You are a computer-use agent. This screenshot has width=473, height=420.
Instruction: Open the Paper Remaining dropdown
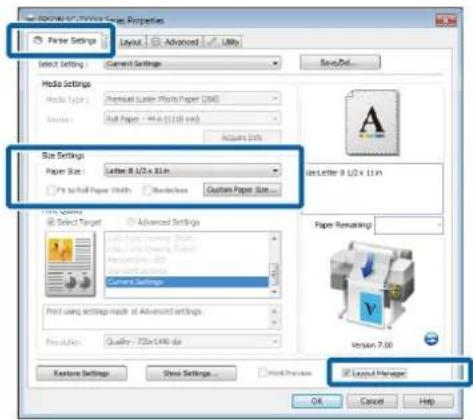[409, 226]
